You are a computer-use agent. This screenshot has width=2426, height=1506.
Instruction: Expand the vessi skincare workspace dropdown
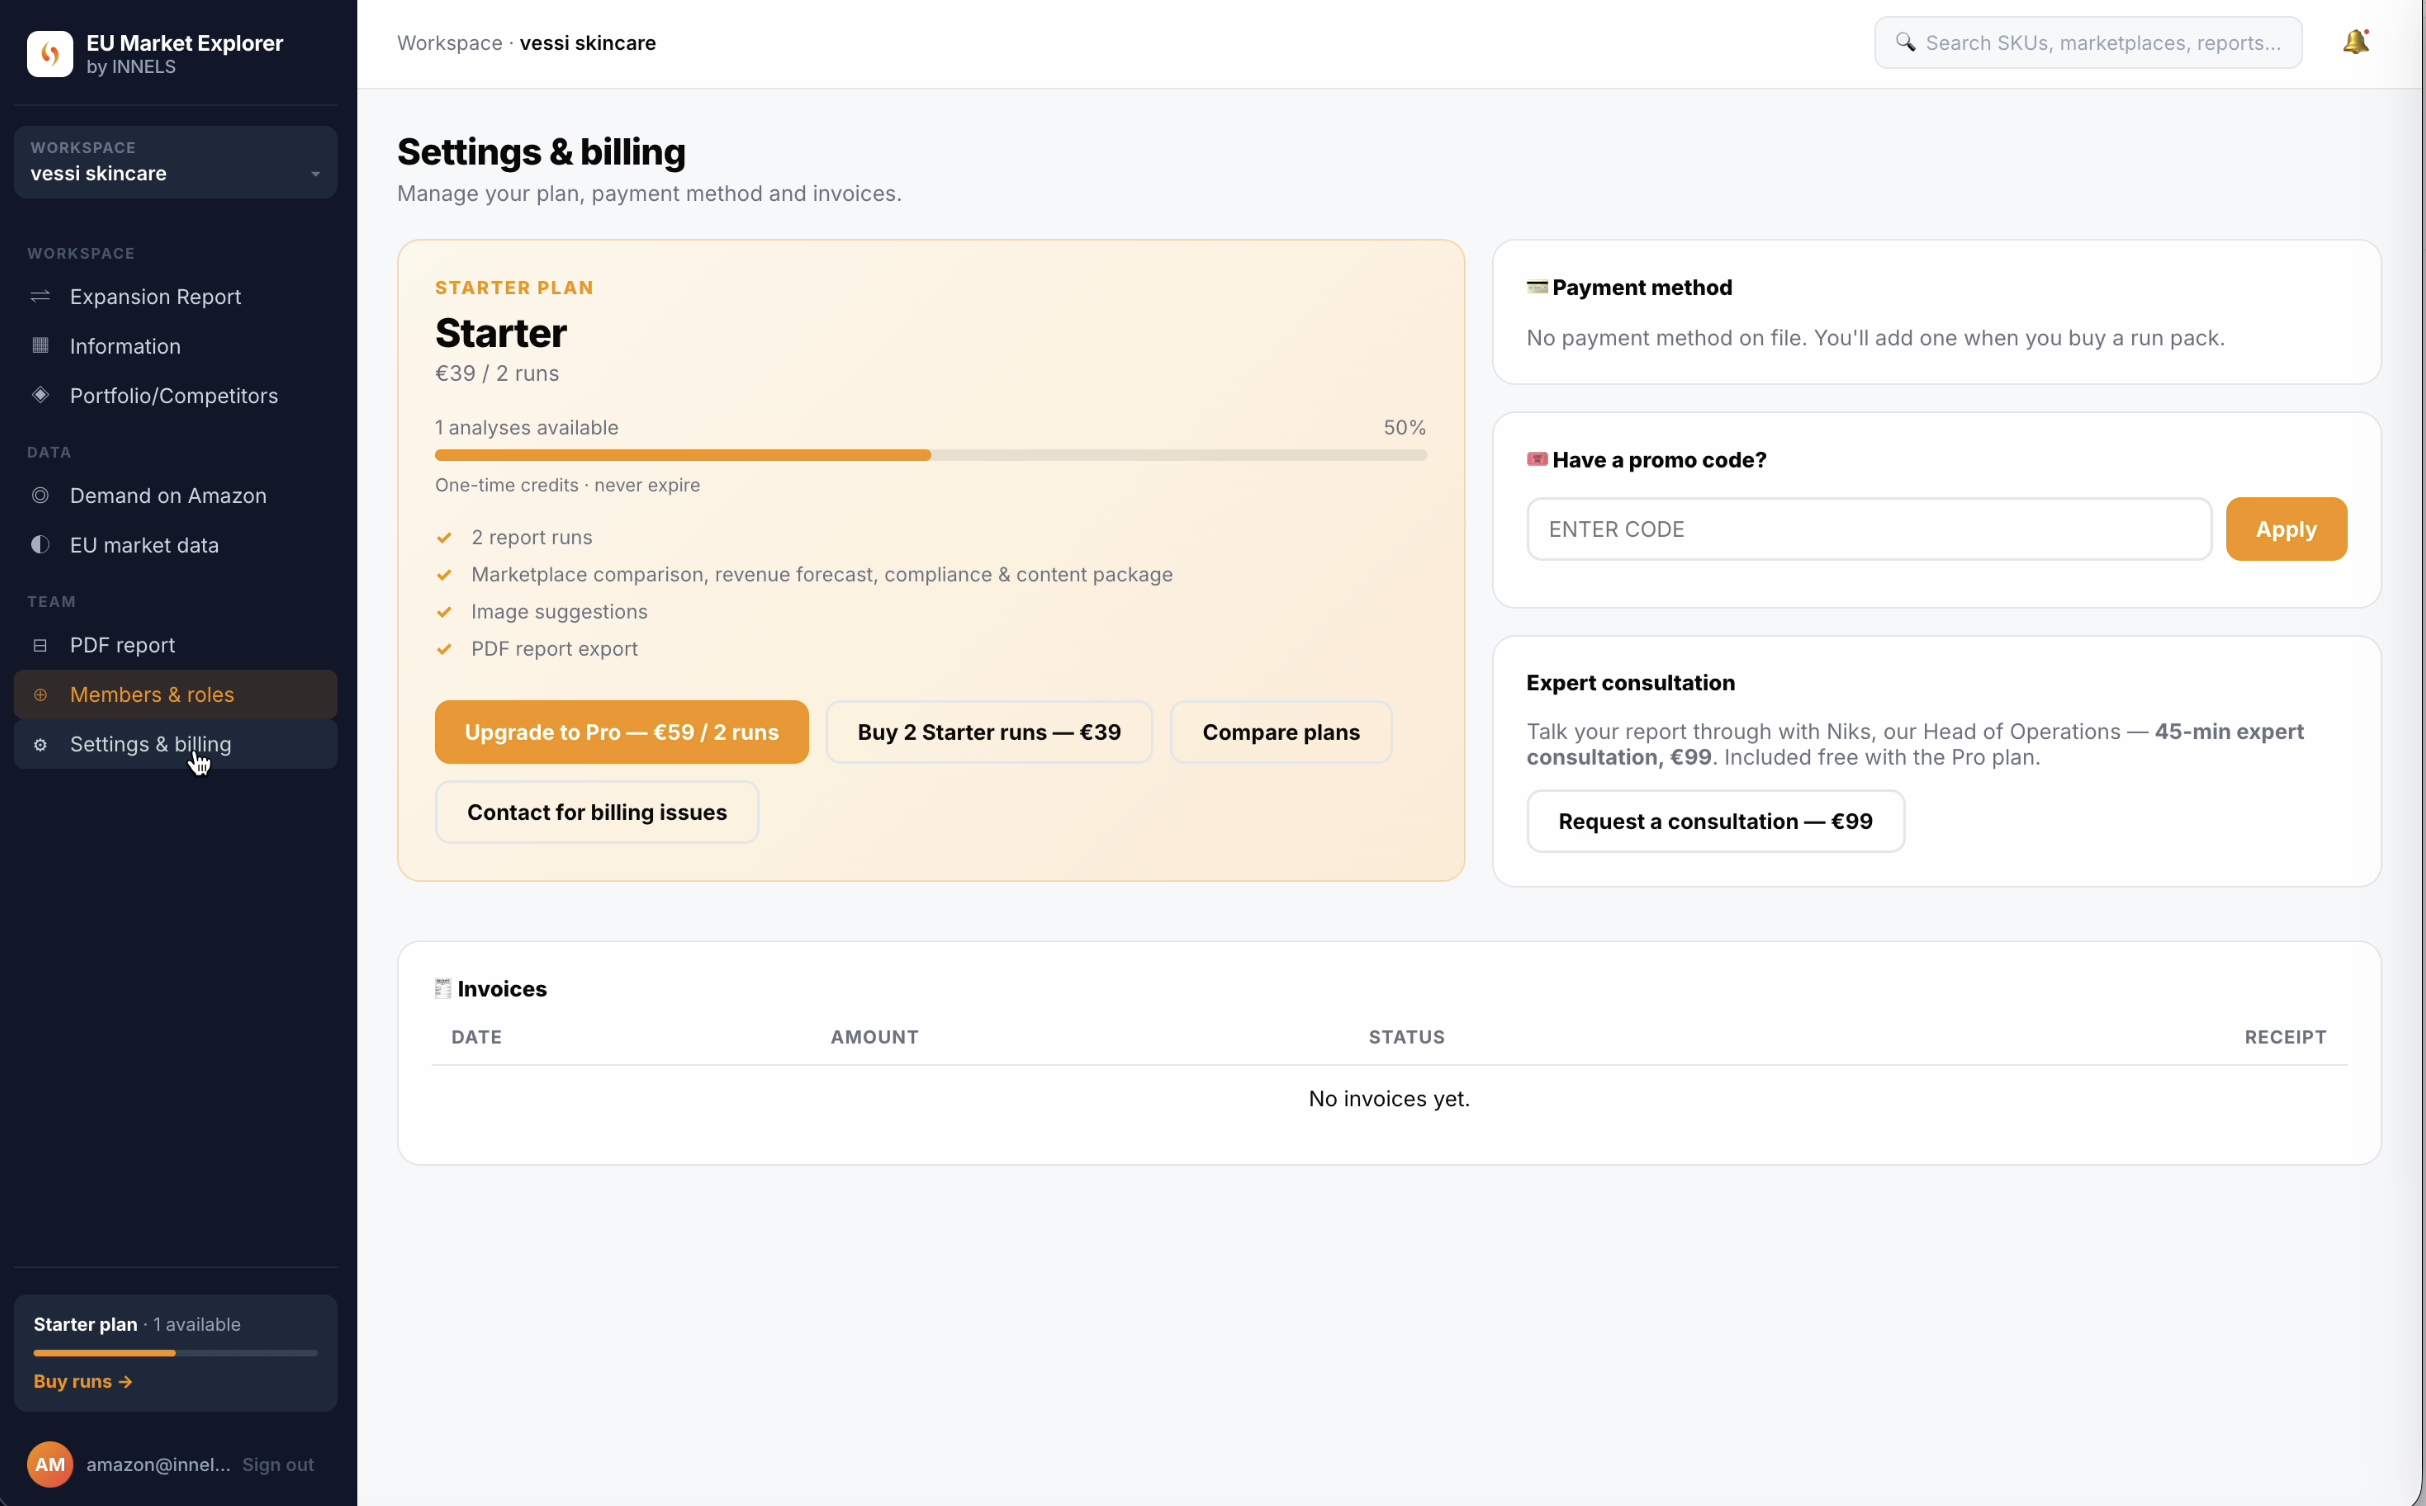pos(175,162)
